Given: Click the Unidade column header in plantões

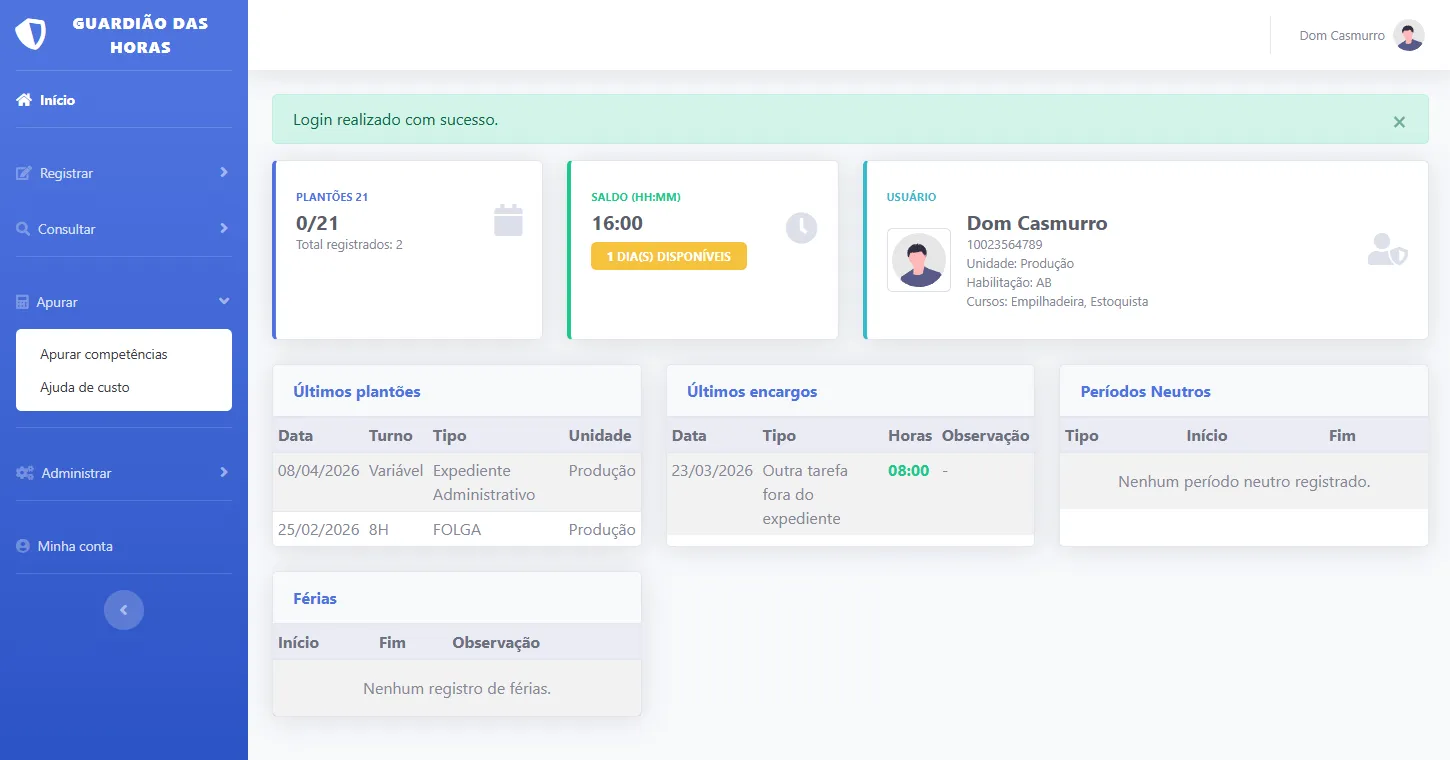Looking at the screenshot, I should pos(600,436).
